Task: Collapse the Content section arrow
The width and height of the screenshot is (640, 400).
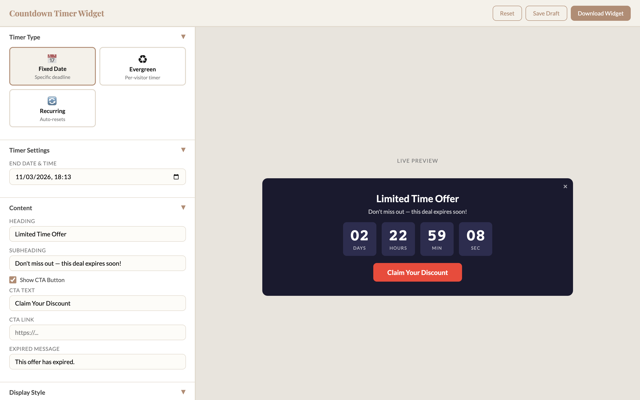Action: click(x=183, y=207)
